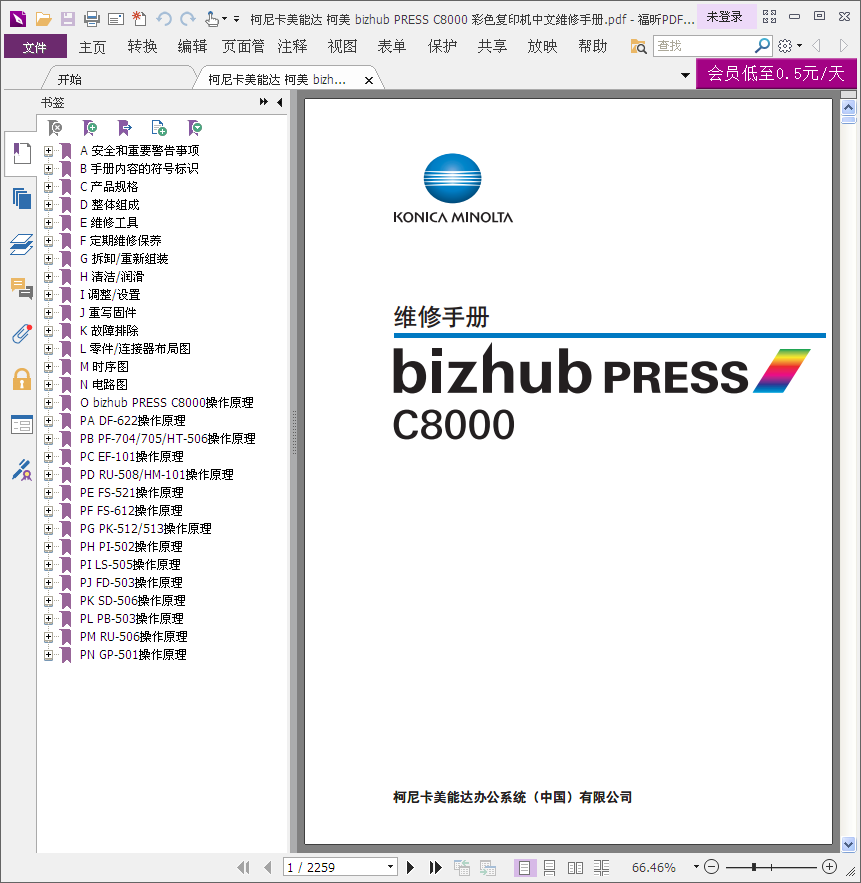Open the 帮助 ribbon tab
861x883 pixels.
point(592,46)
